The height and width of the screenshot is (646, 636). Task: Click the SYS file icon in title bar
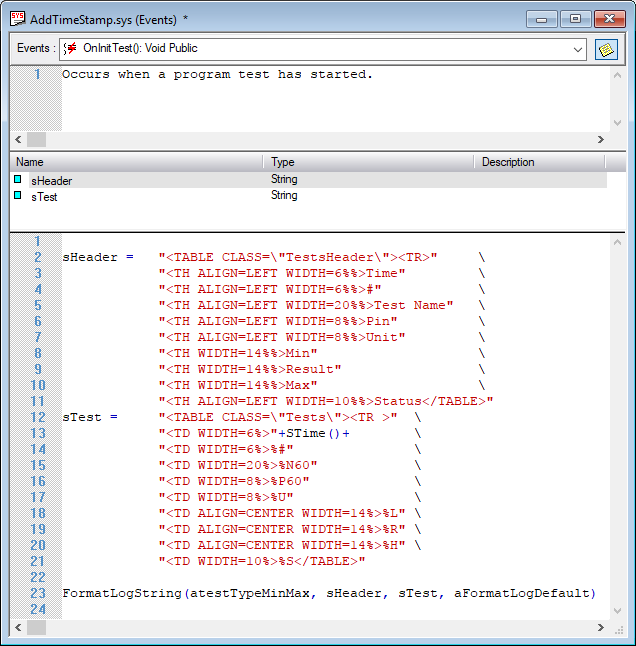(x=17, y=19)
